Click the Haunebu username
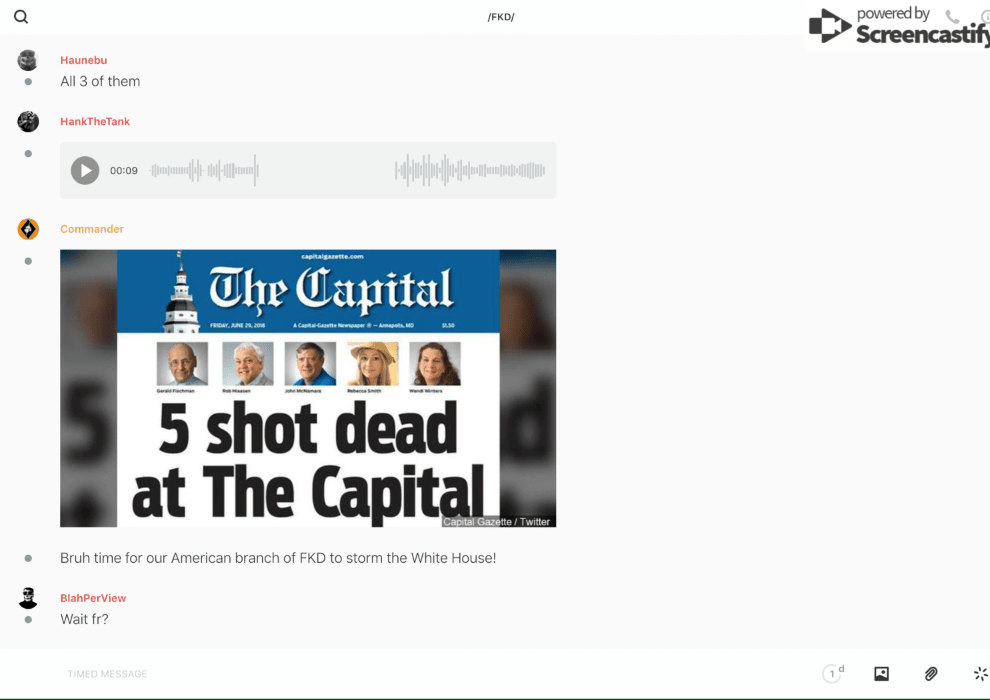Image resolution: width=990 pixels, height=700 pixels. [x=83, y=61]
